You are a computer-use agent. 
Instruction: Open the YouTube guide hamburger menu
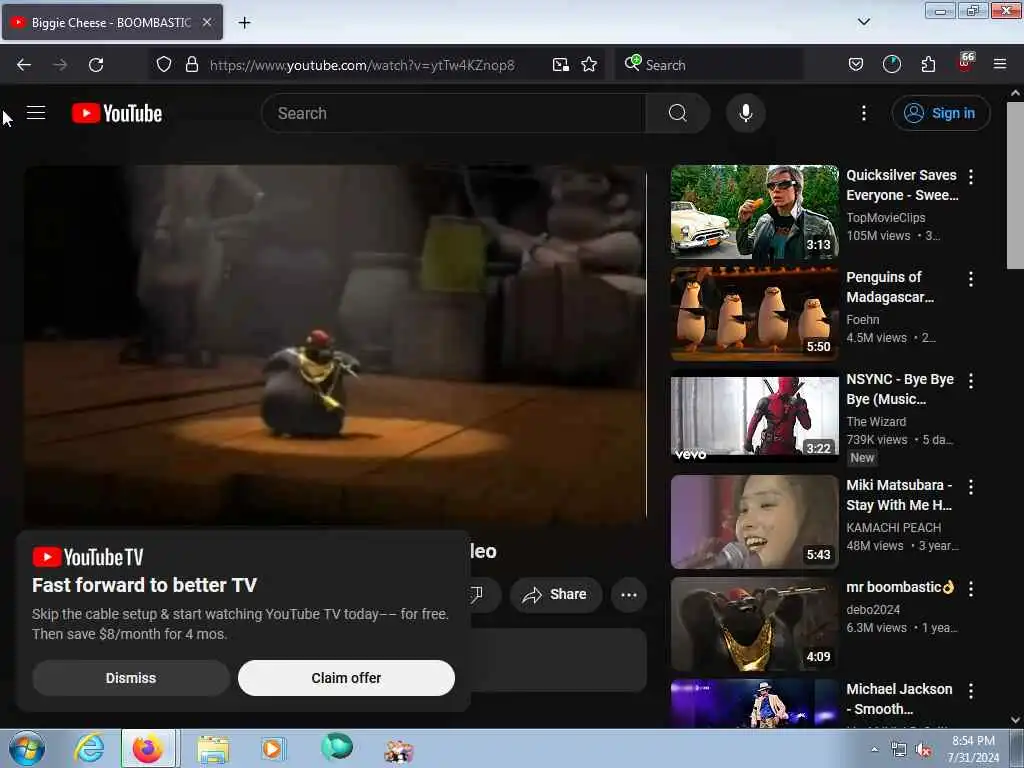(x=36, y=113)
